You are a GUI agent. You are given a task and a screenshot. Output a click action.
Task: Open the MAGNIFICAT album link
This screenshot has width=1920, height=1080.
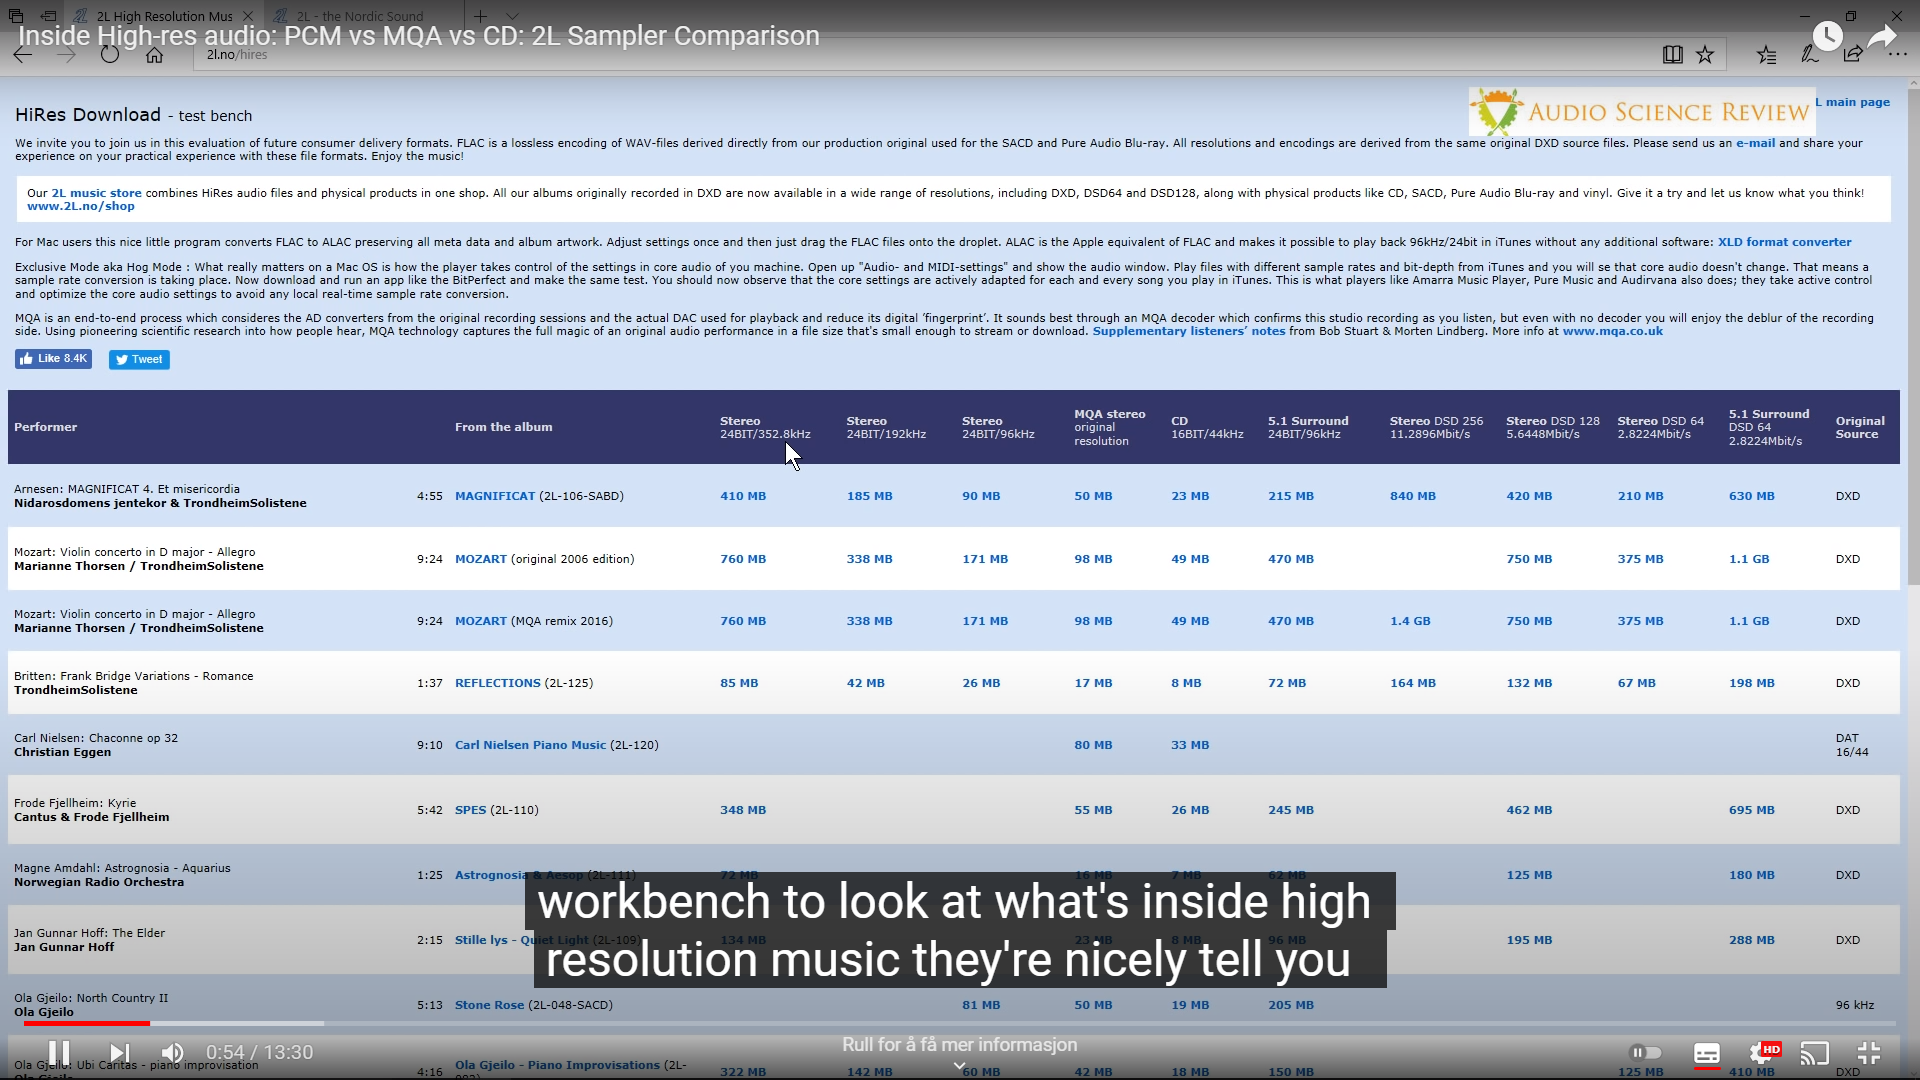click(494, 496)
